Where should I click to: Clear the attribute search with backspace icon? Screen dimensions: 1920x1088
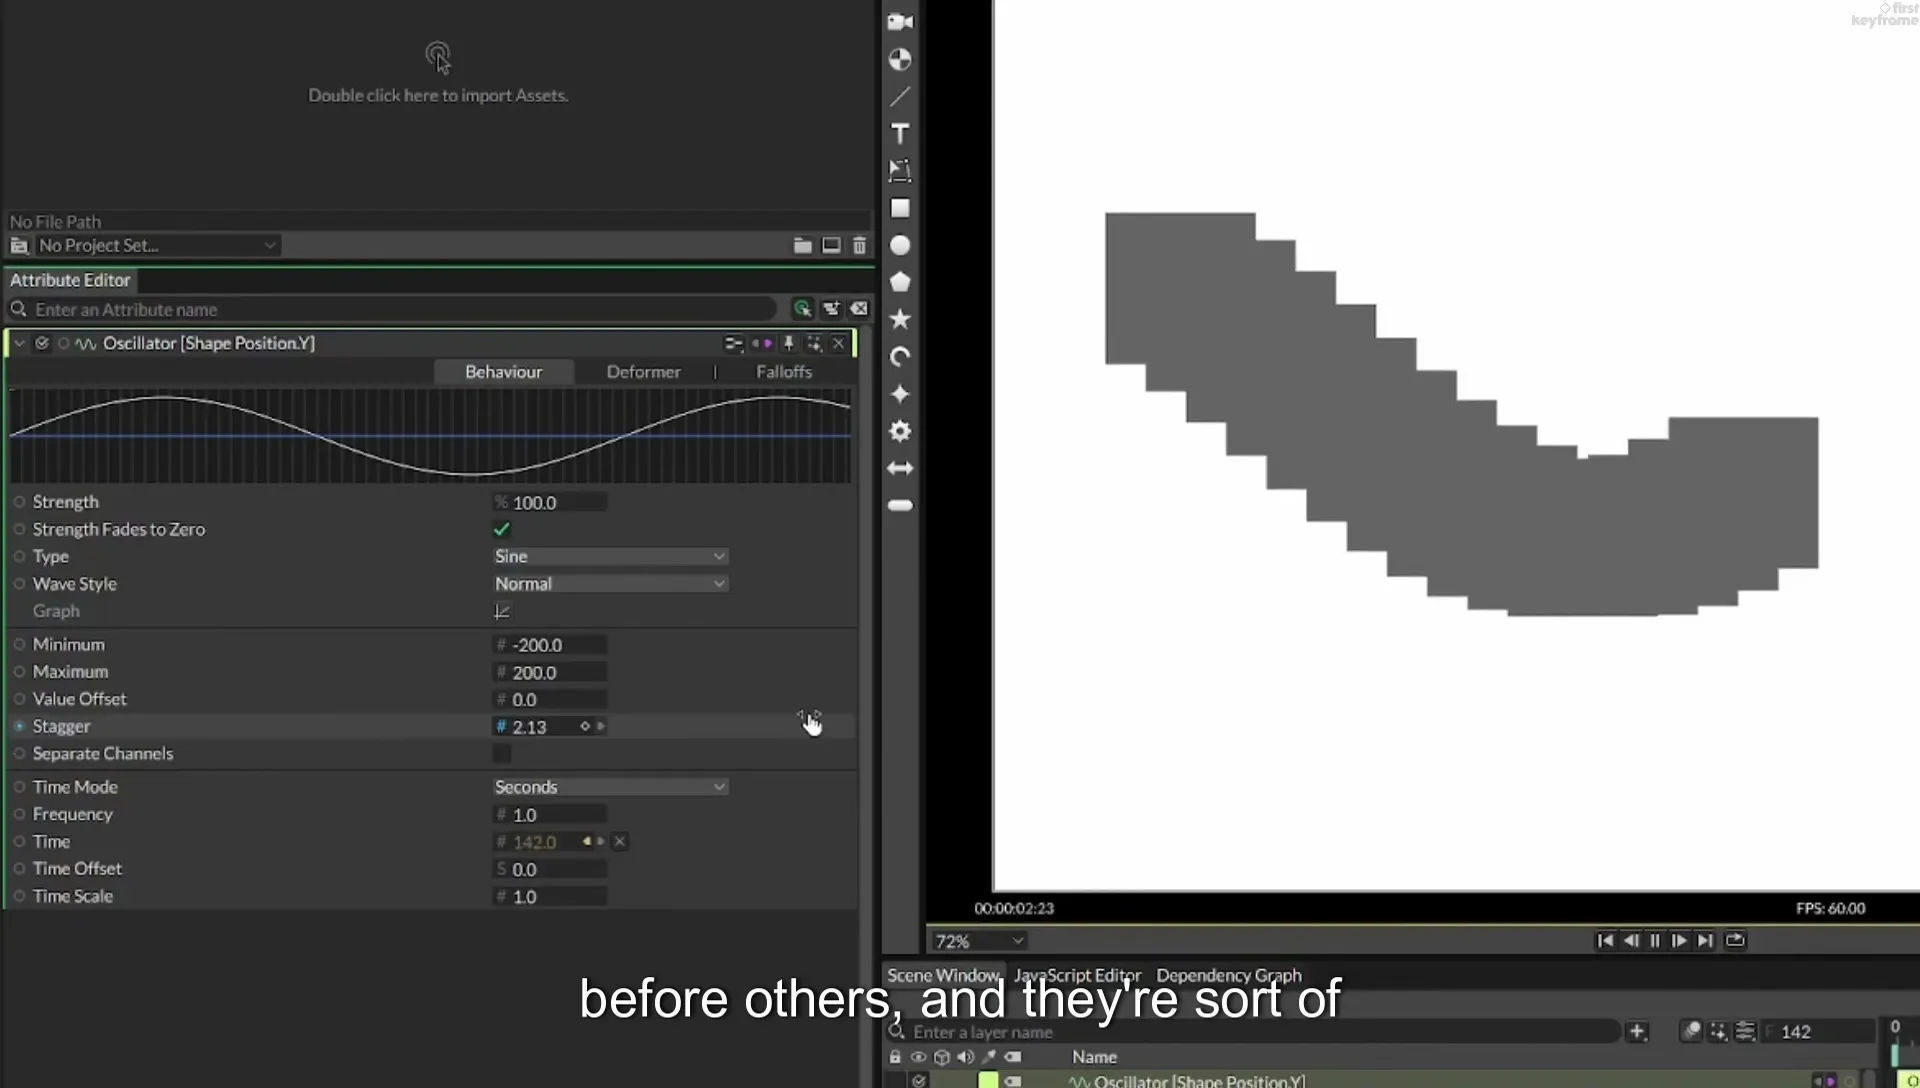click(x=859, y=309)
